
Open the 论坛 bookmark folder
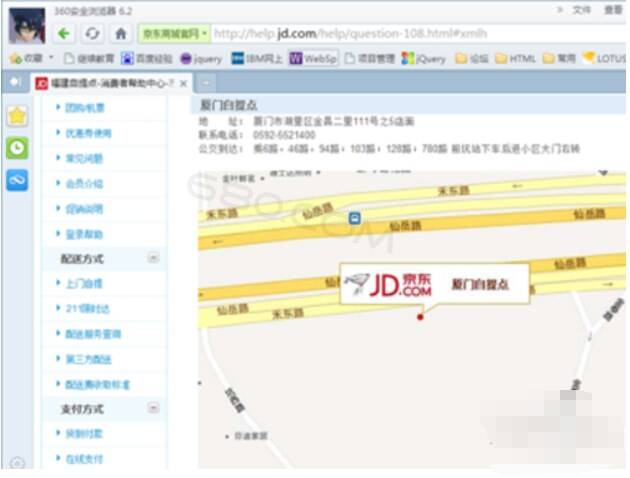(x=472, y=59)
